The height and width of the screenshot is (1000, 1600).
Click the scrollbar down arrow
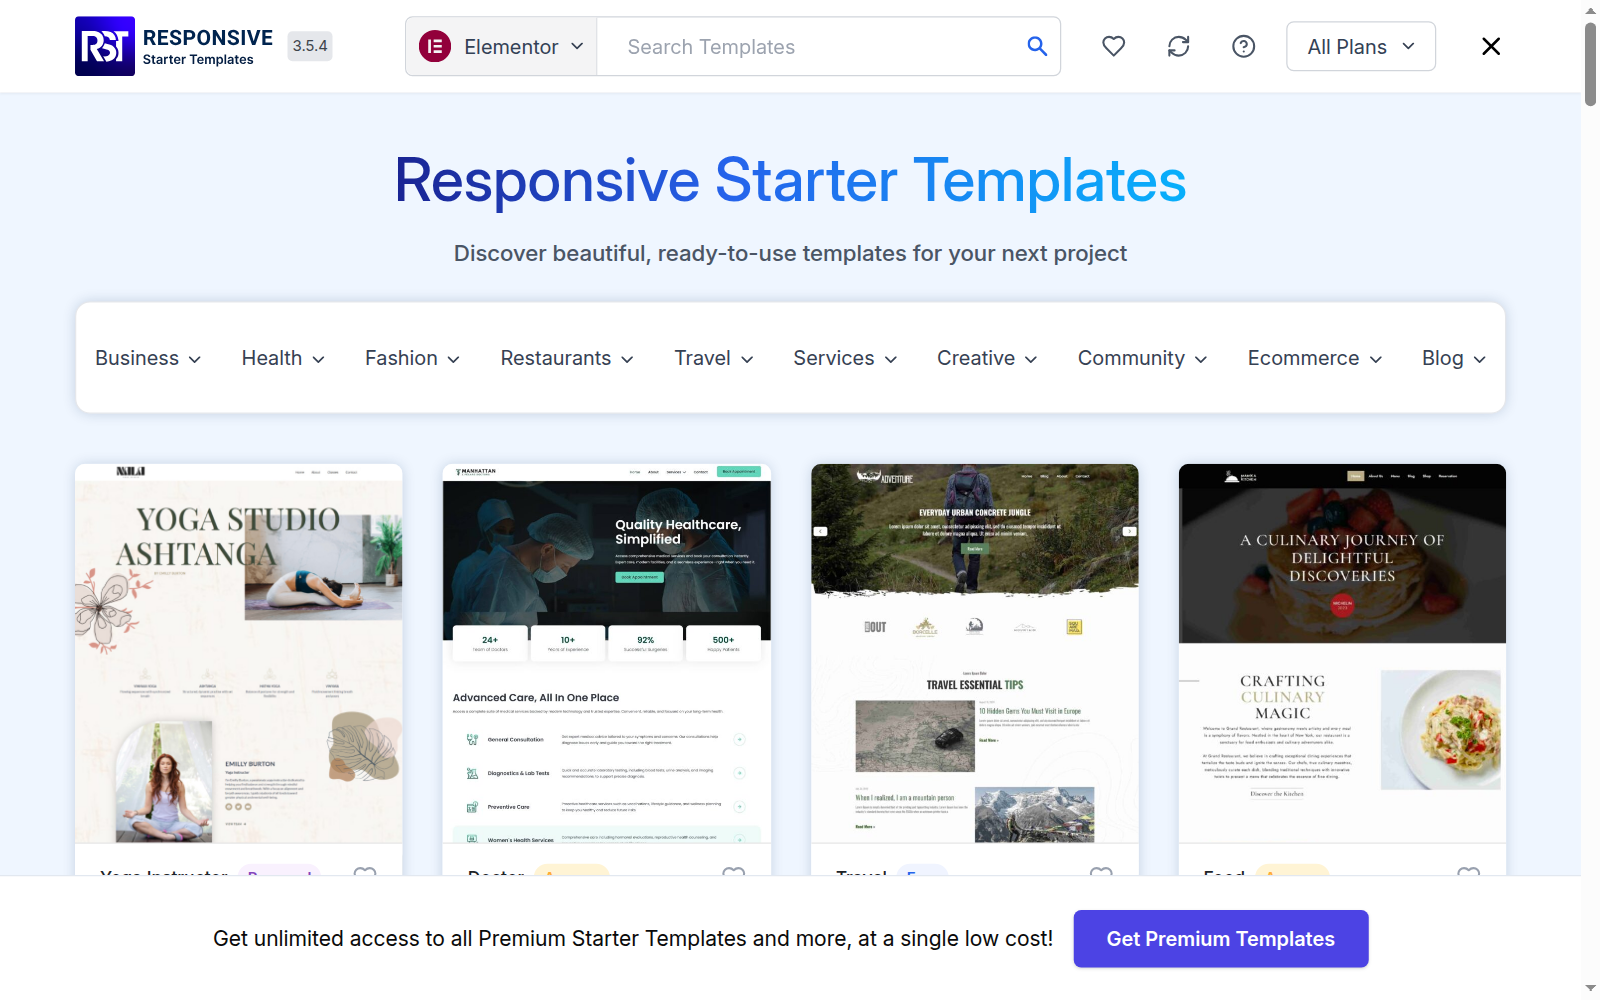tap(1590, 989)
